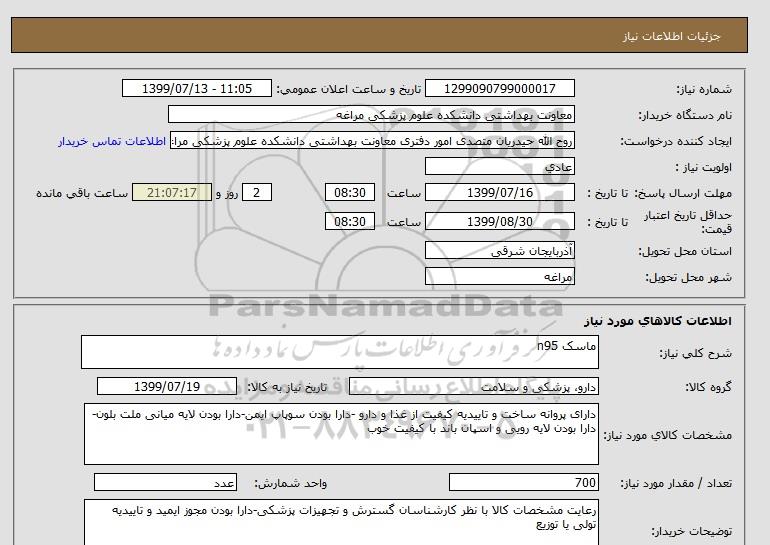Click the label نام دستگاه خریدار
This screenshot has height=545, width=770.
point(685,115)
